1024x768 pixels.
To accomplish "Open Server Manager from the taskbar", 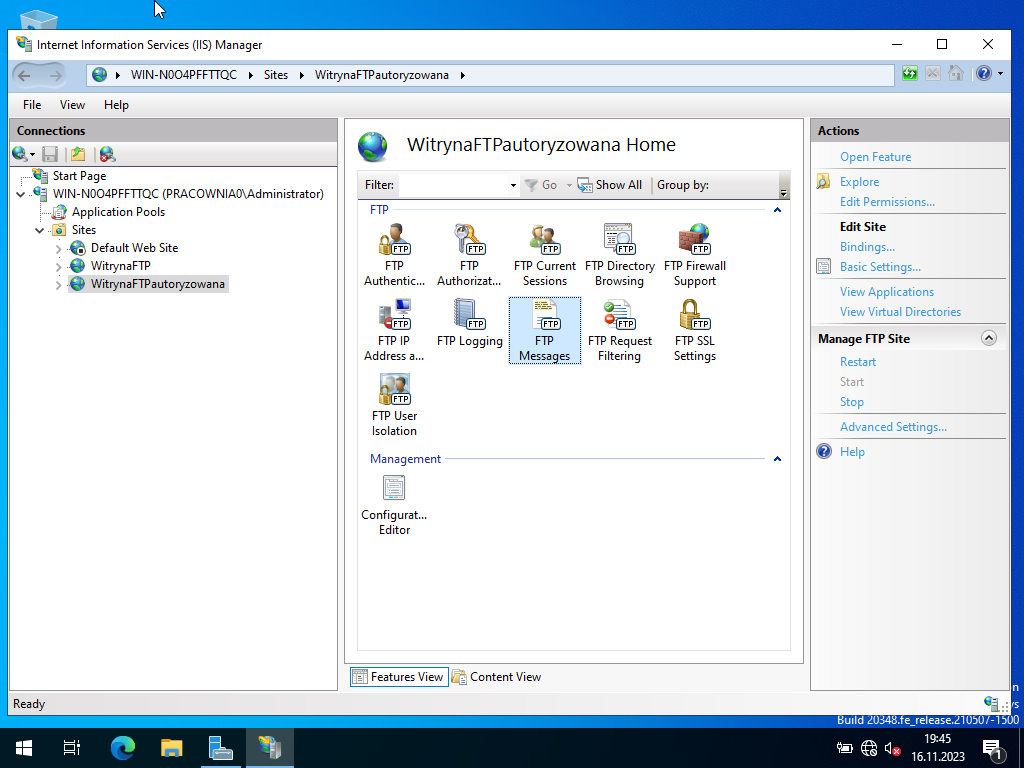I will pyautogui.click(x=220, y=747).
